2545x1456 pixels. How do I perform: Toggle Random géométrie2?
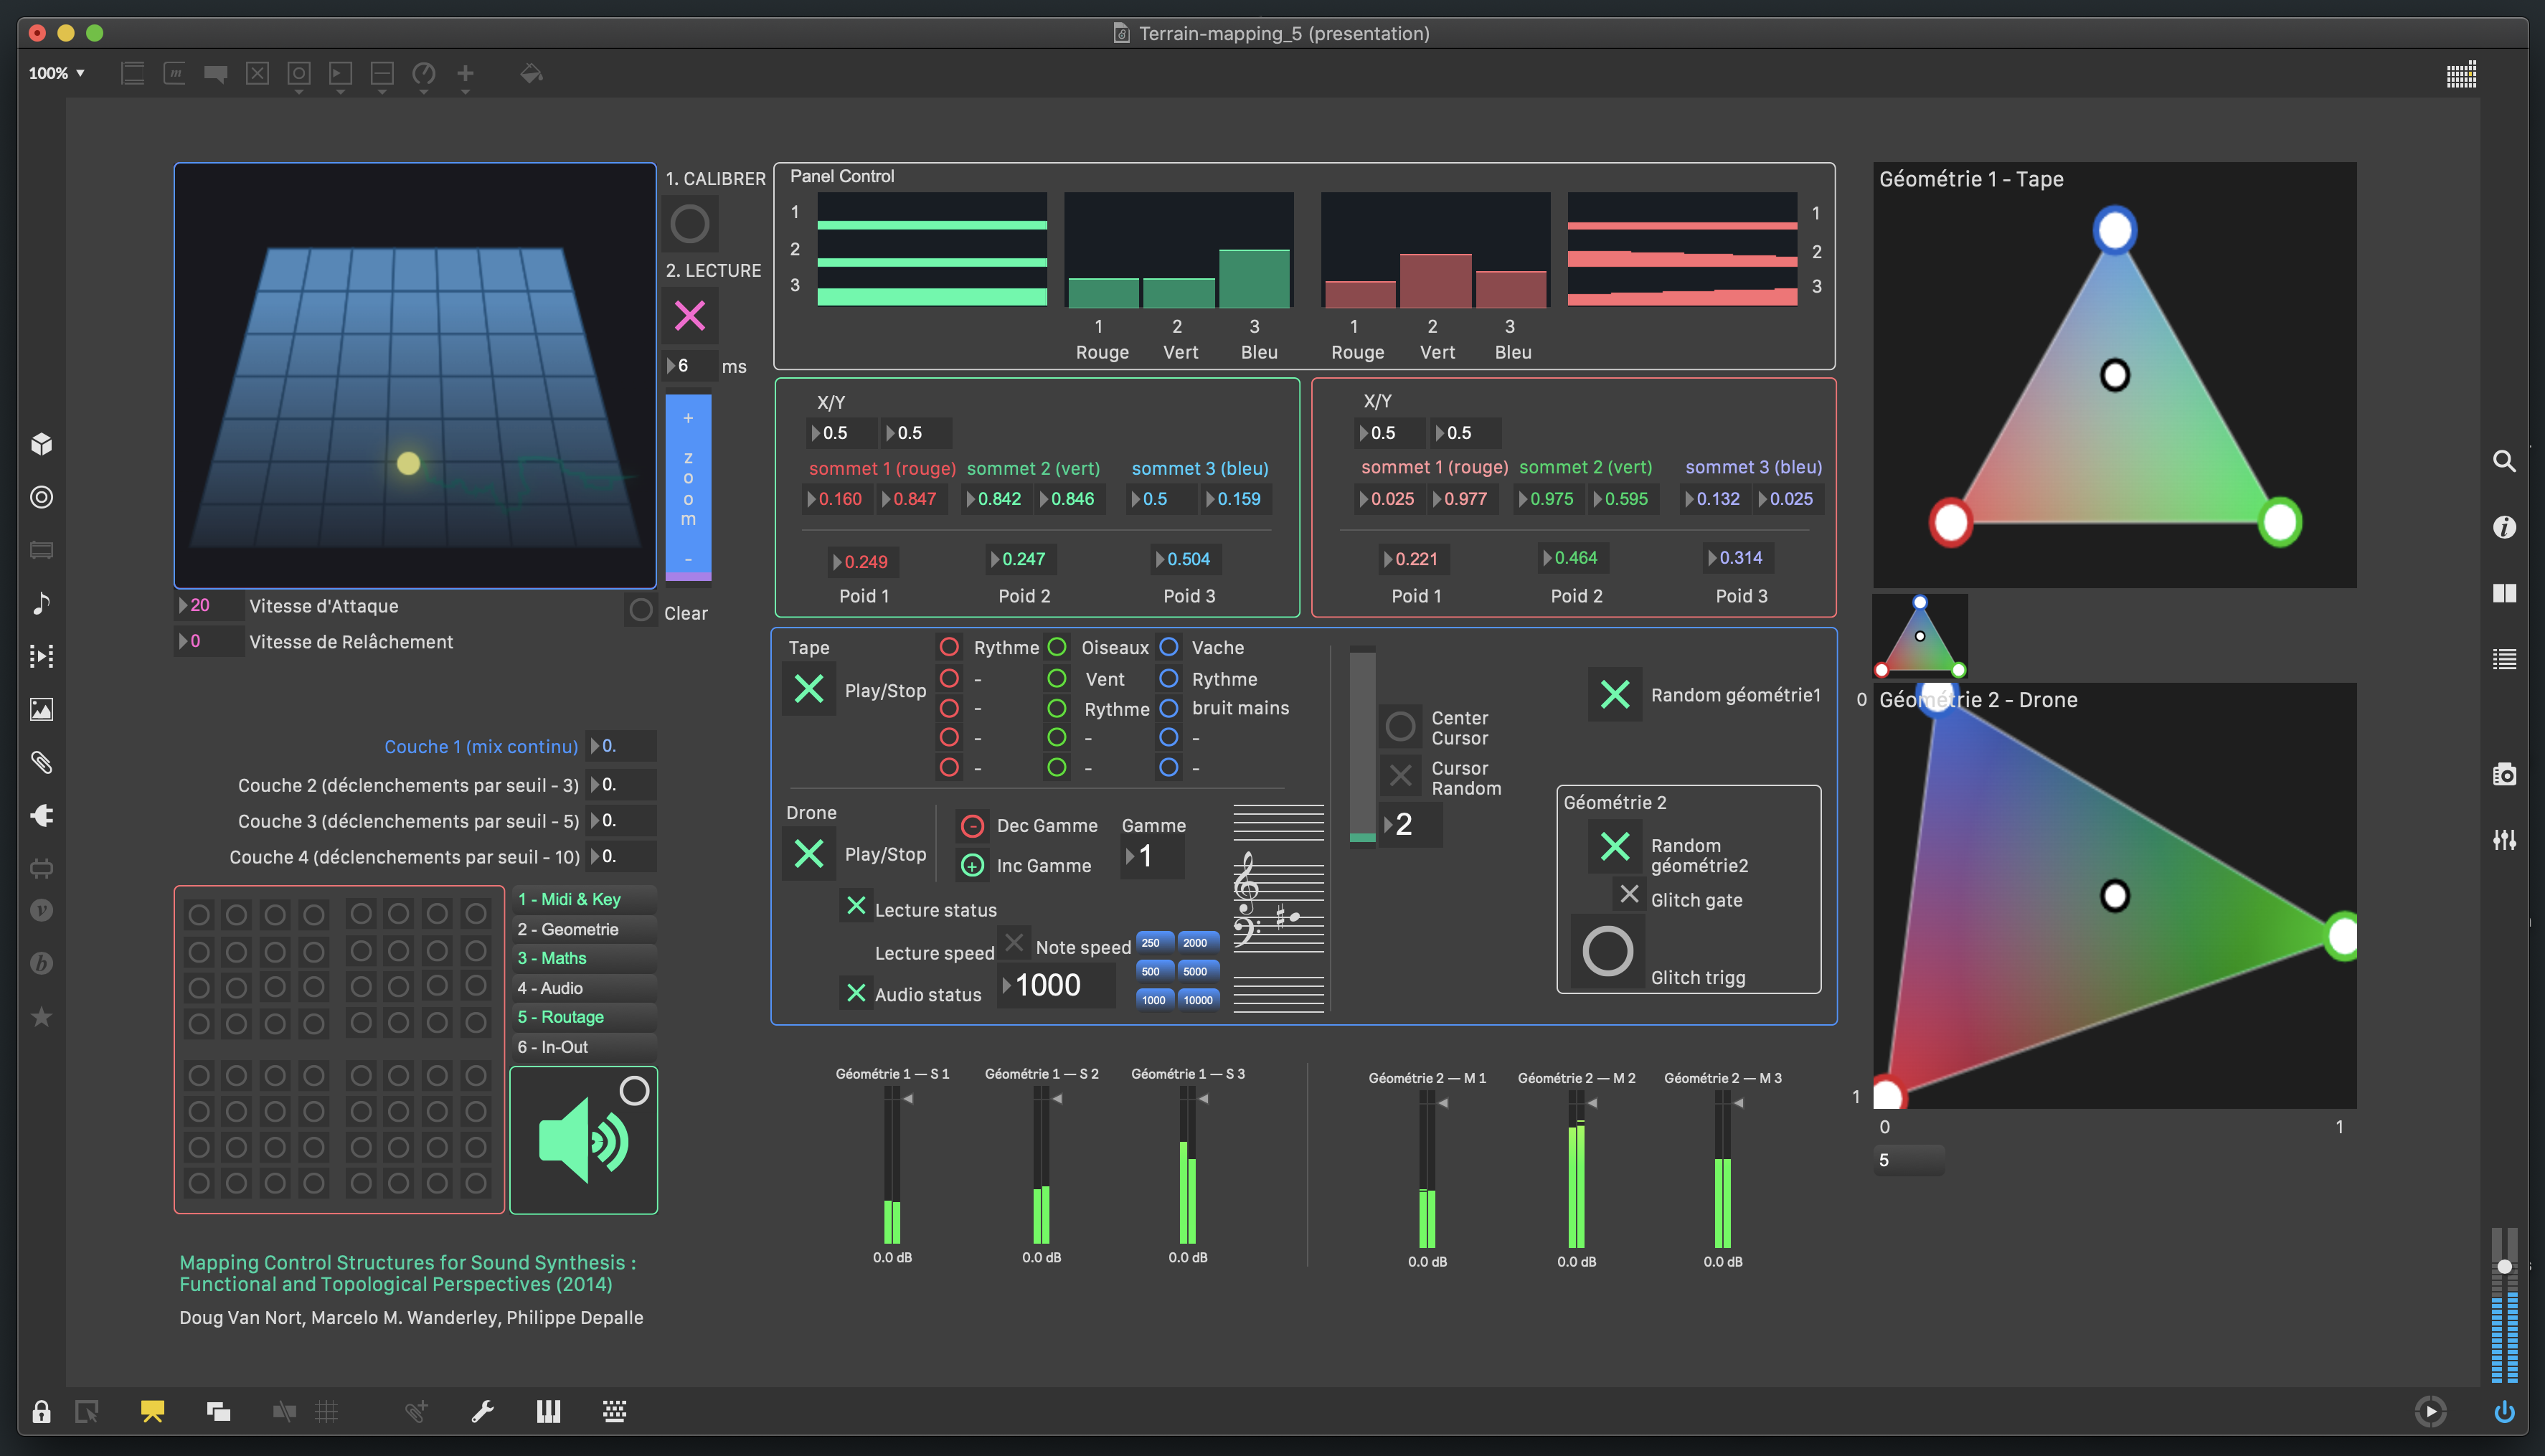pyautogui.click(x=1615, y=846)
